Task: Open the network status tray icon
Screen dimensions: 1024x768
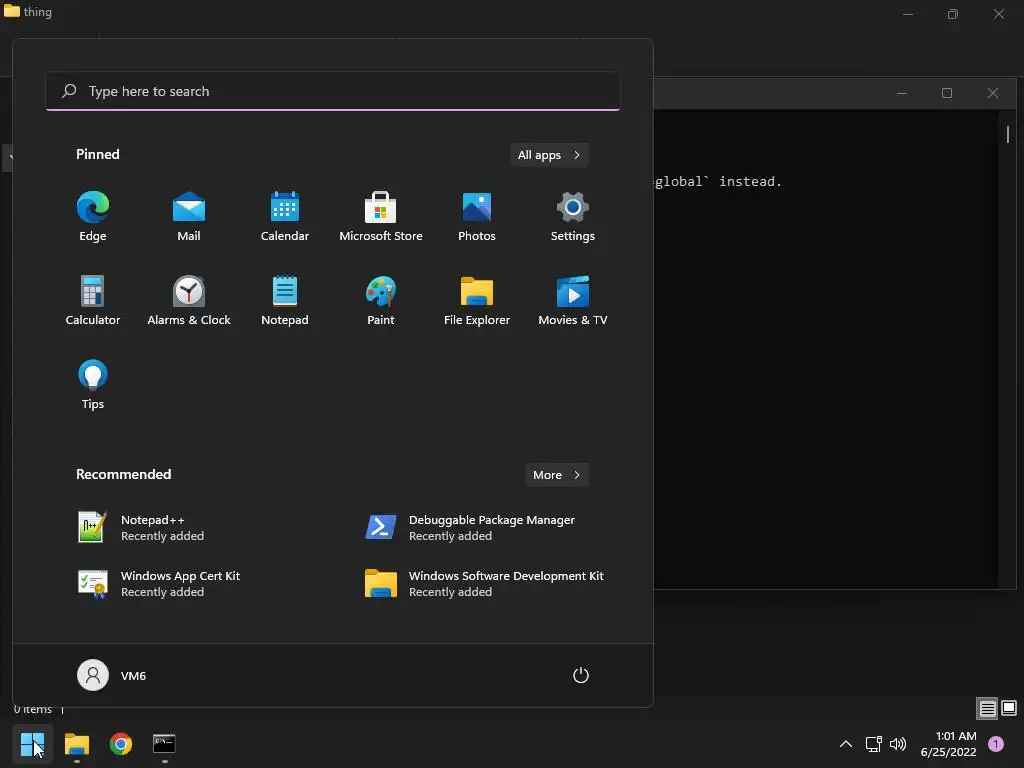Action: 873,744
